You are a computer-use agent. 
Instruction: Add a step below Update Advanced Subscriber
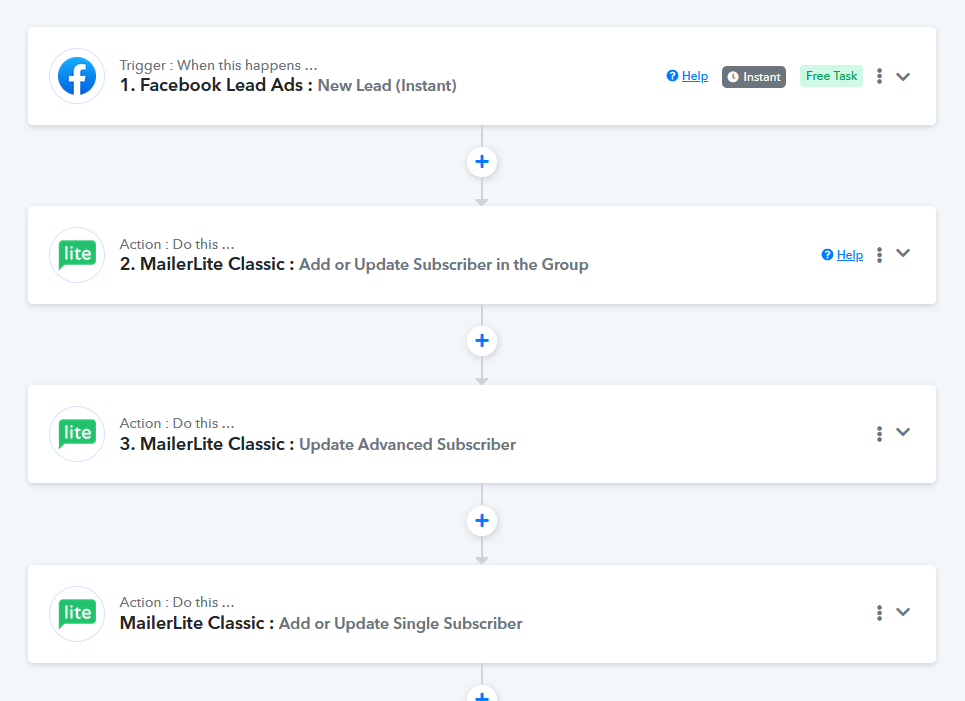(482, 521)
